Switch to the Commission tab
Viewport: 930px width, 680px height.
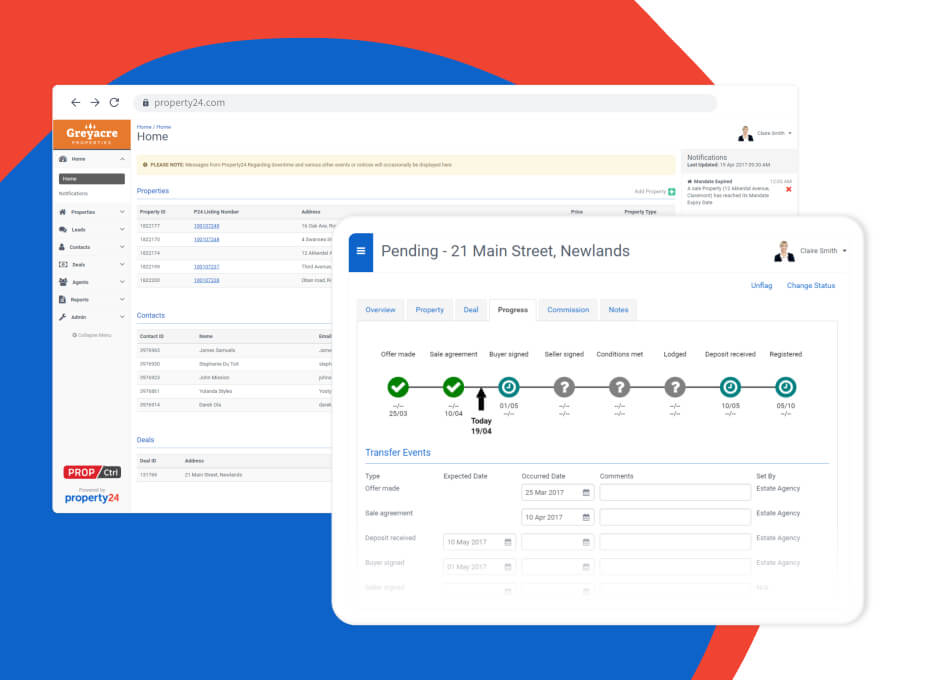pos(567,310)
